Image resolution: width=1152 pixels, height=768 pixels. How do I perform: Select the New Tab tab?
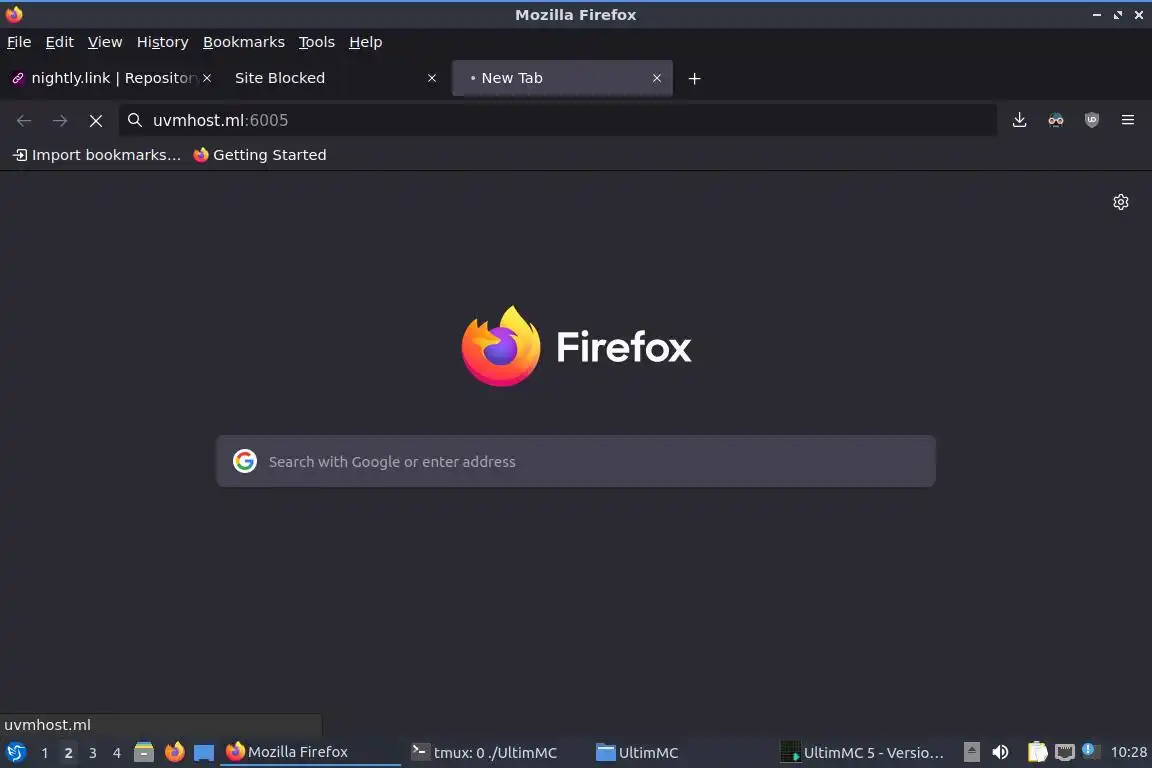pyautogui.click(x=562, y=78)
